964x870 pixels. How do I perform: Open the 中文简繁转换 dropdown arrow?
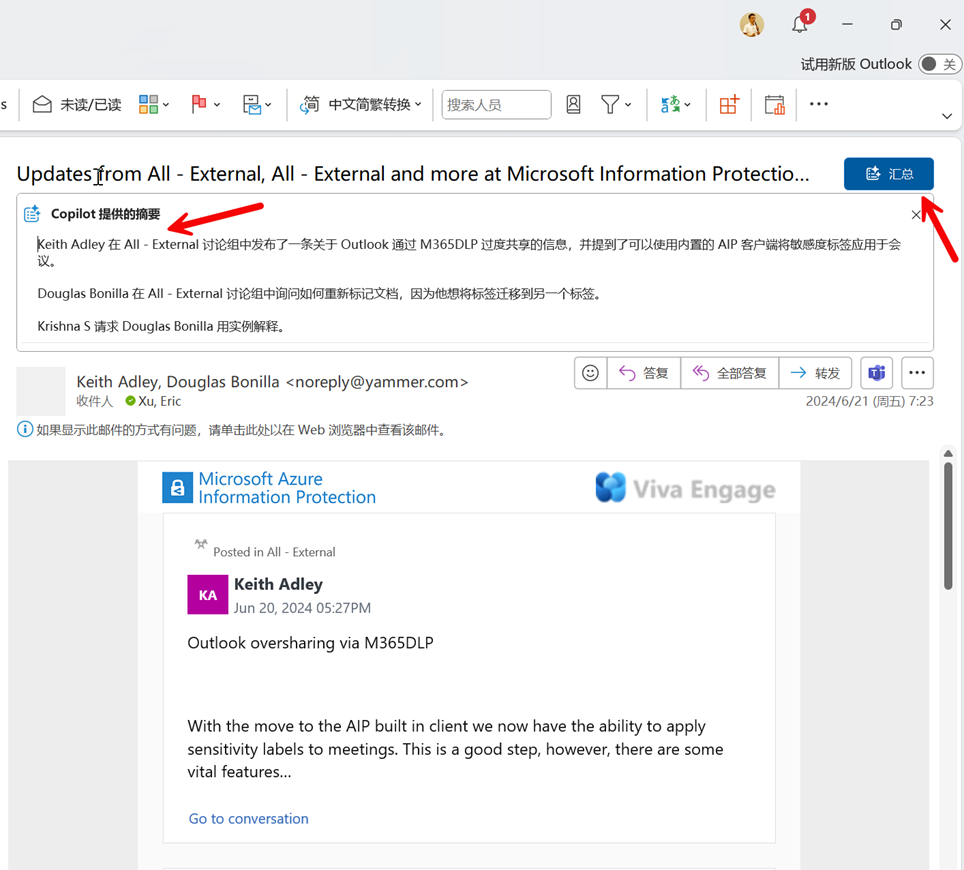(418, 105)
